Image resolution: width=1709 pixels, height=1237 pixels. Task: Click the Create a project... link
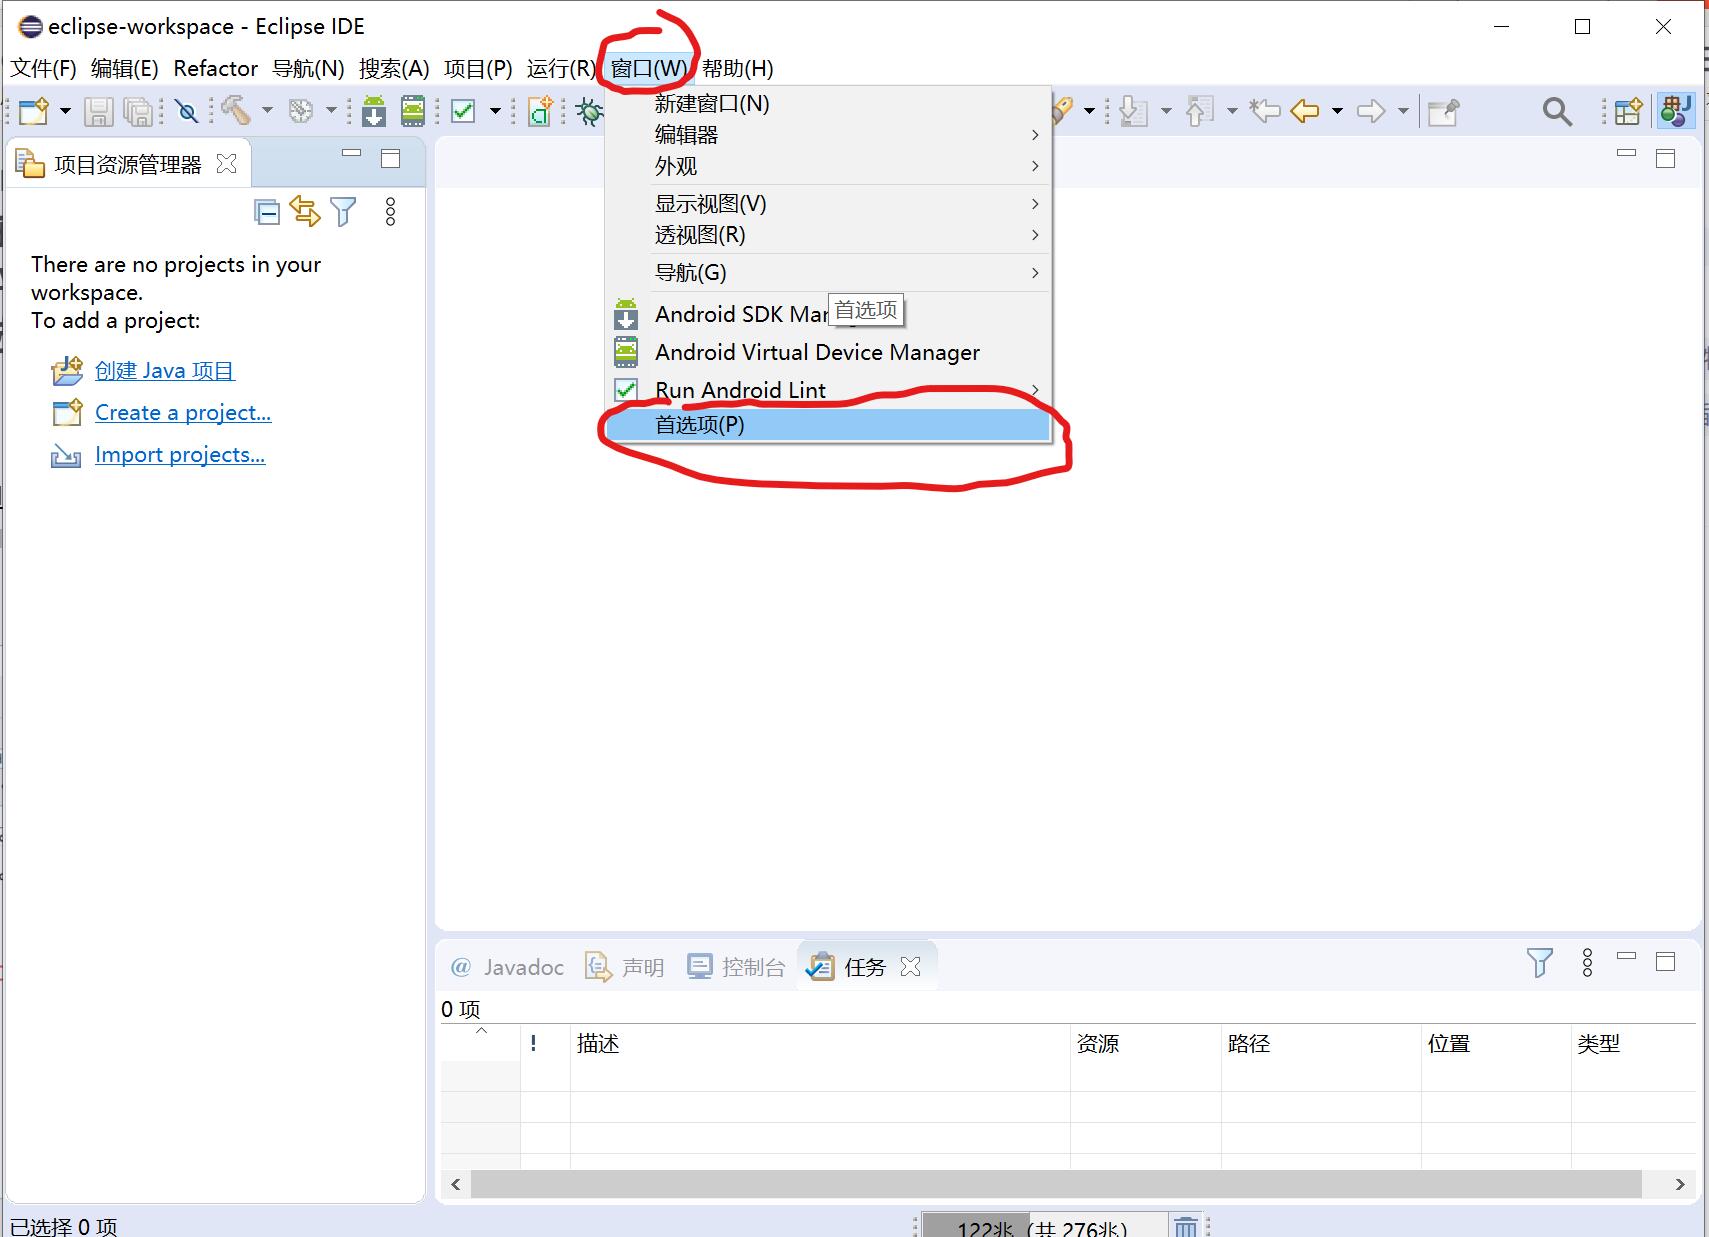[183, 413]
